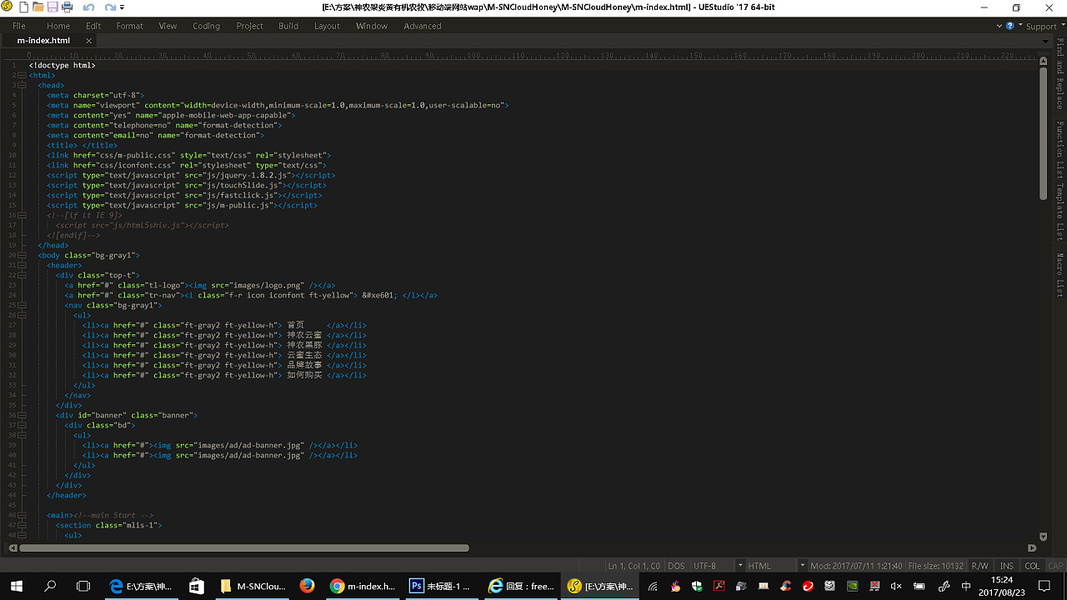Open the Layout ribbon tab

coord(327,26)
